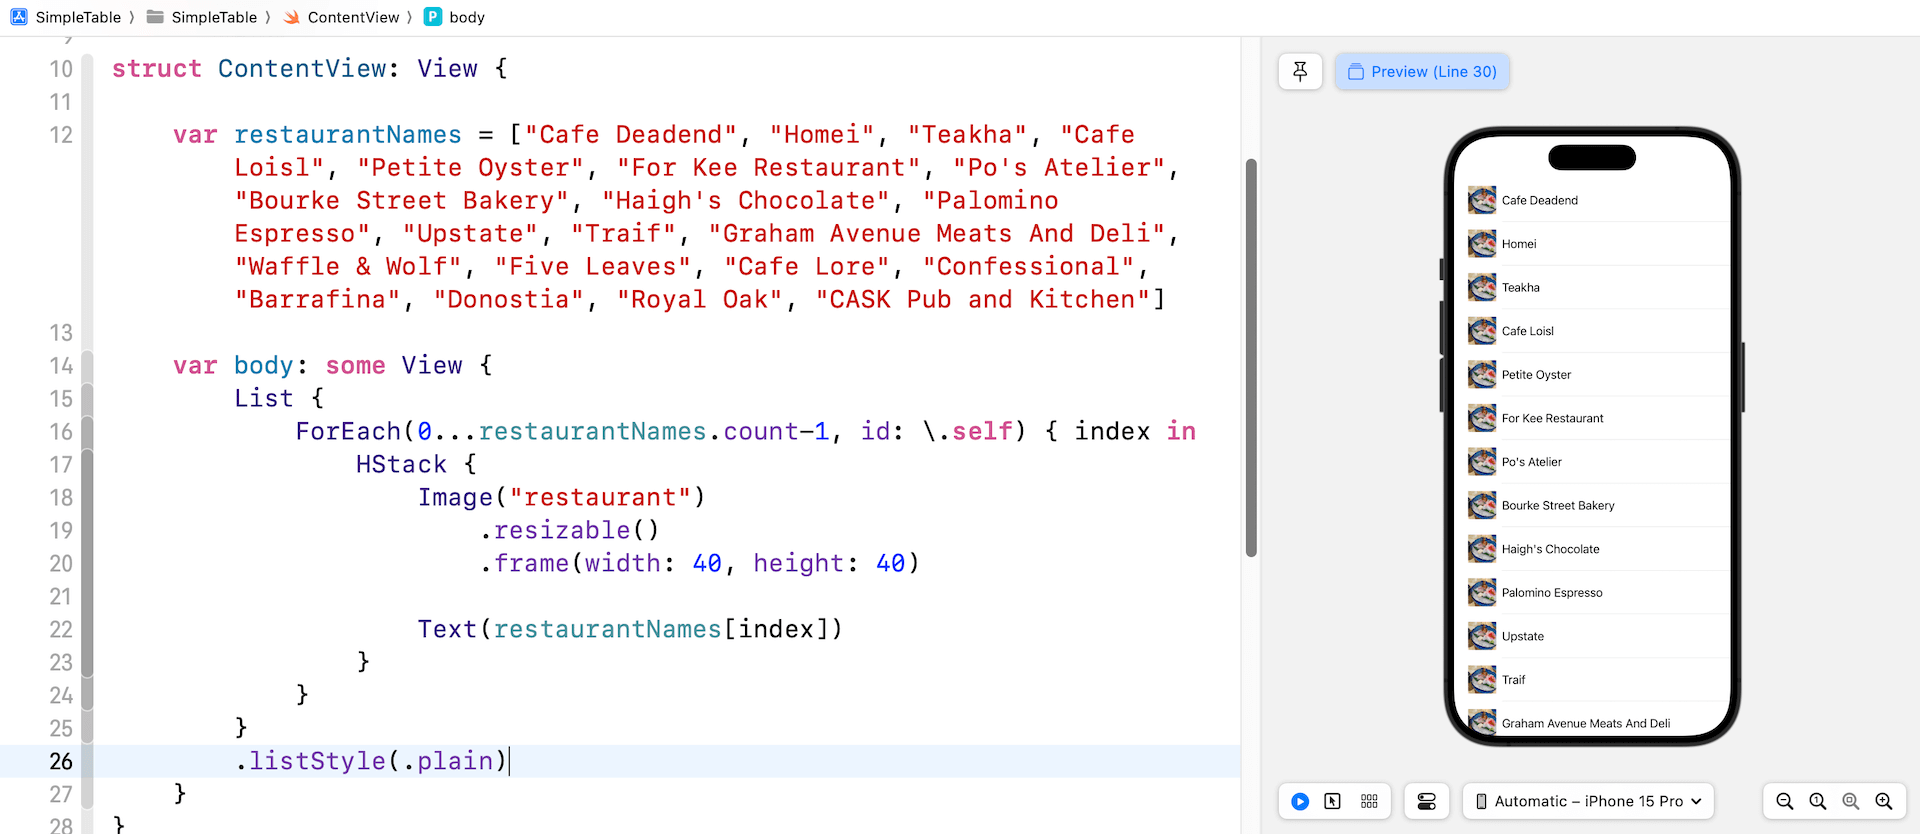This screenshot has width=1920, height=834.
Task: Tap the Cafe Deadend row in preview
Action: coord(1595,200)
